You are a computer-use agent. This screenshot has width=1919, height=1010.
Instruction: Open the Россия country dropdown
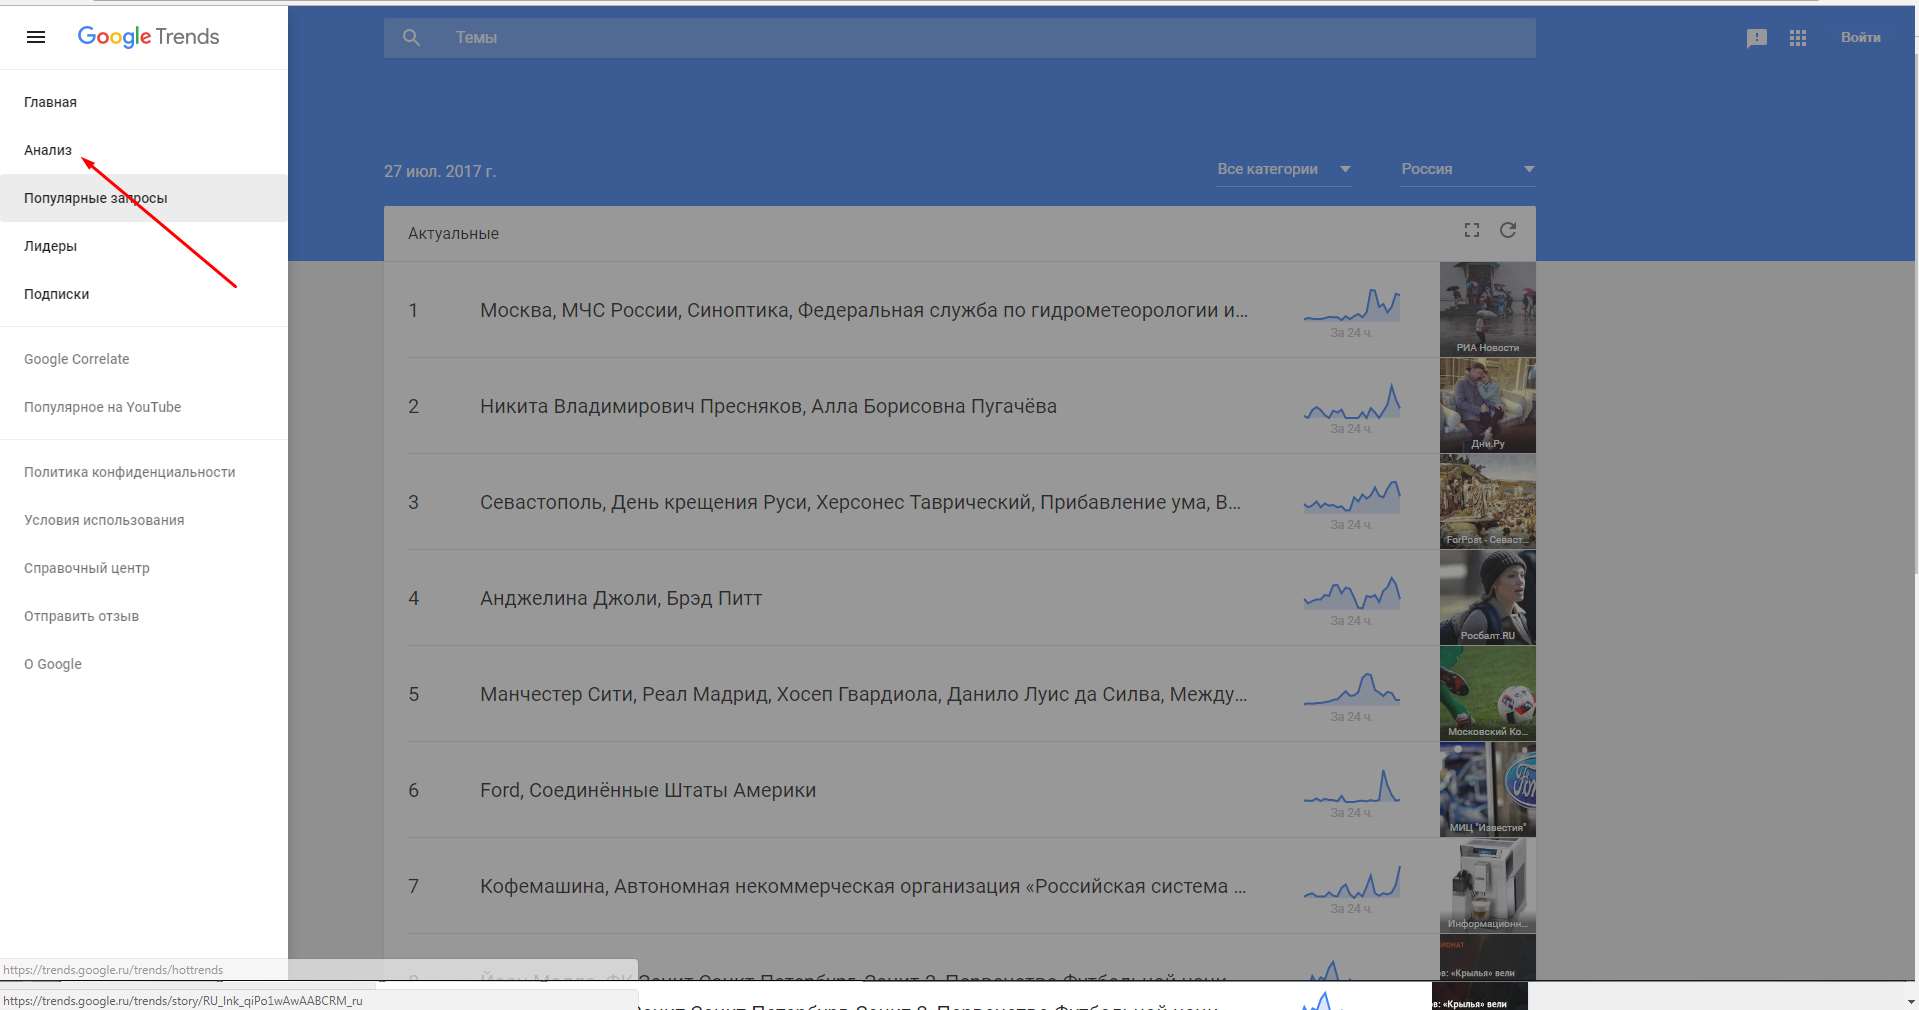pos(1467,169)
